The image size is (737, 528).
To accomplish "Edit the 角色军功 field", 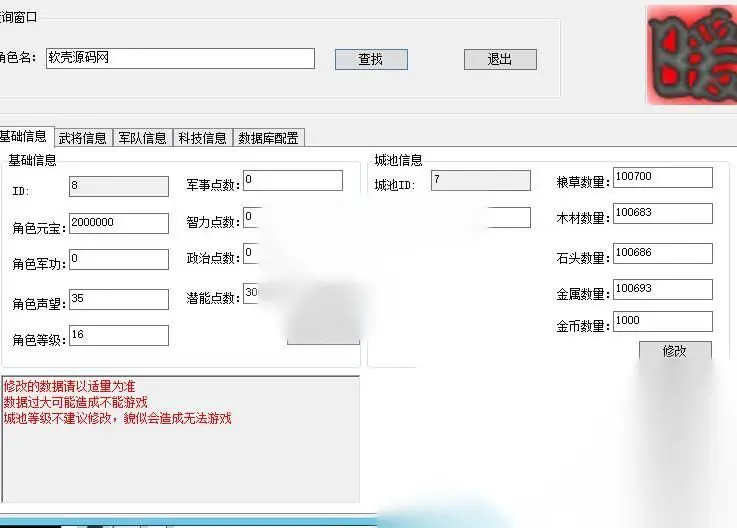I will (119, 260).
